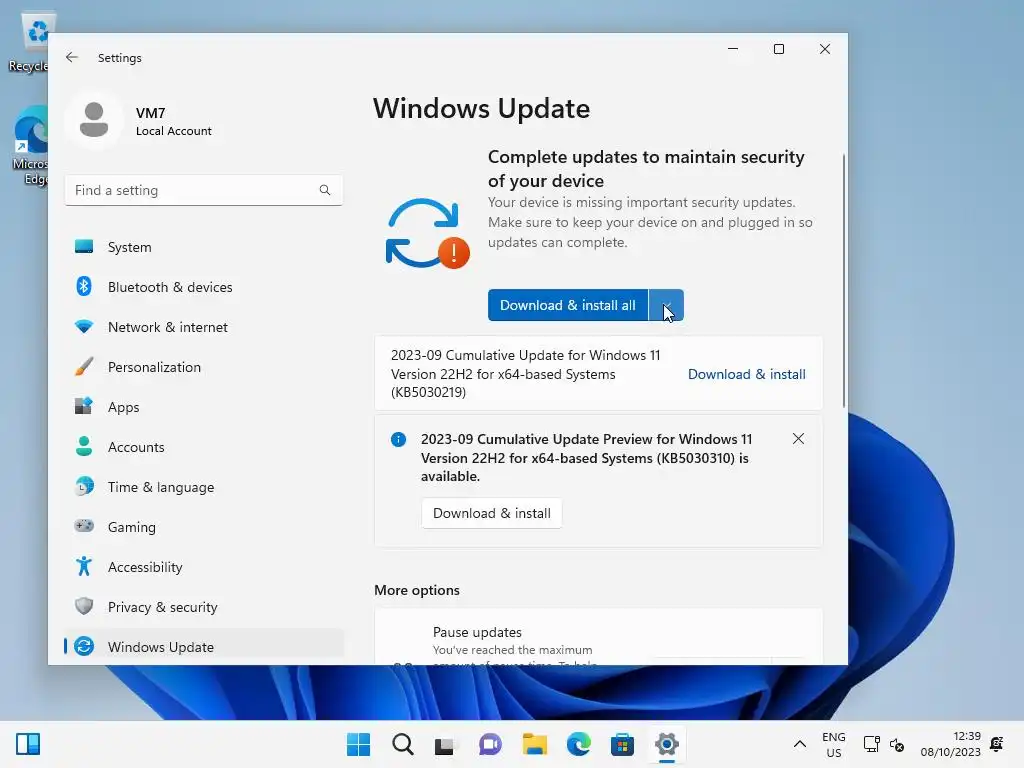The image size is (1024, 768).
Task: Click the search magnifier in Find a setting
Action: [x=325, y=190]
